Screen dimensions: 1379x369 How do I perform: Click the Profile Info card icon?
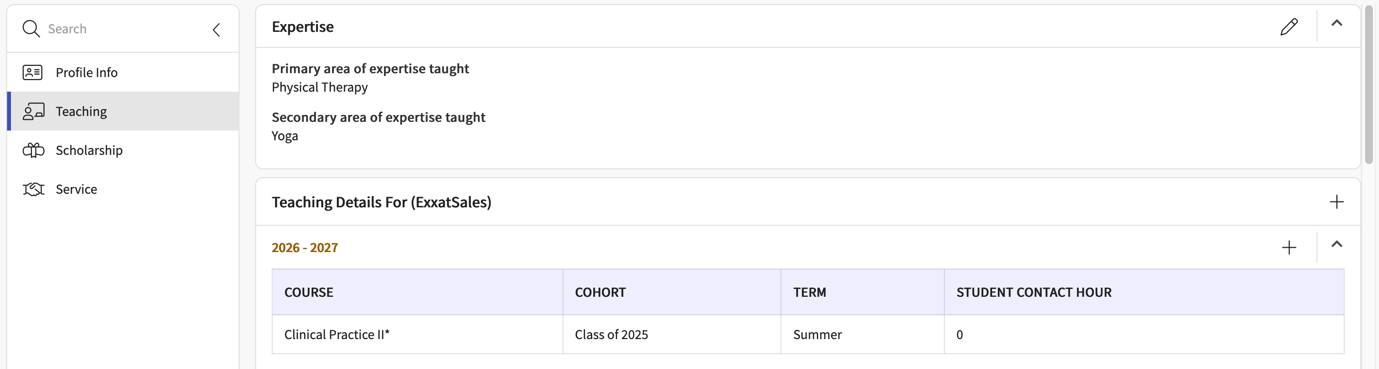(33, 72)
